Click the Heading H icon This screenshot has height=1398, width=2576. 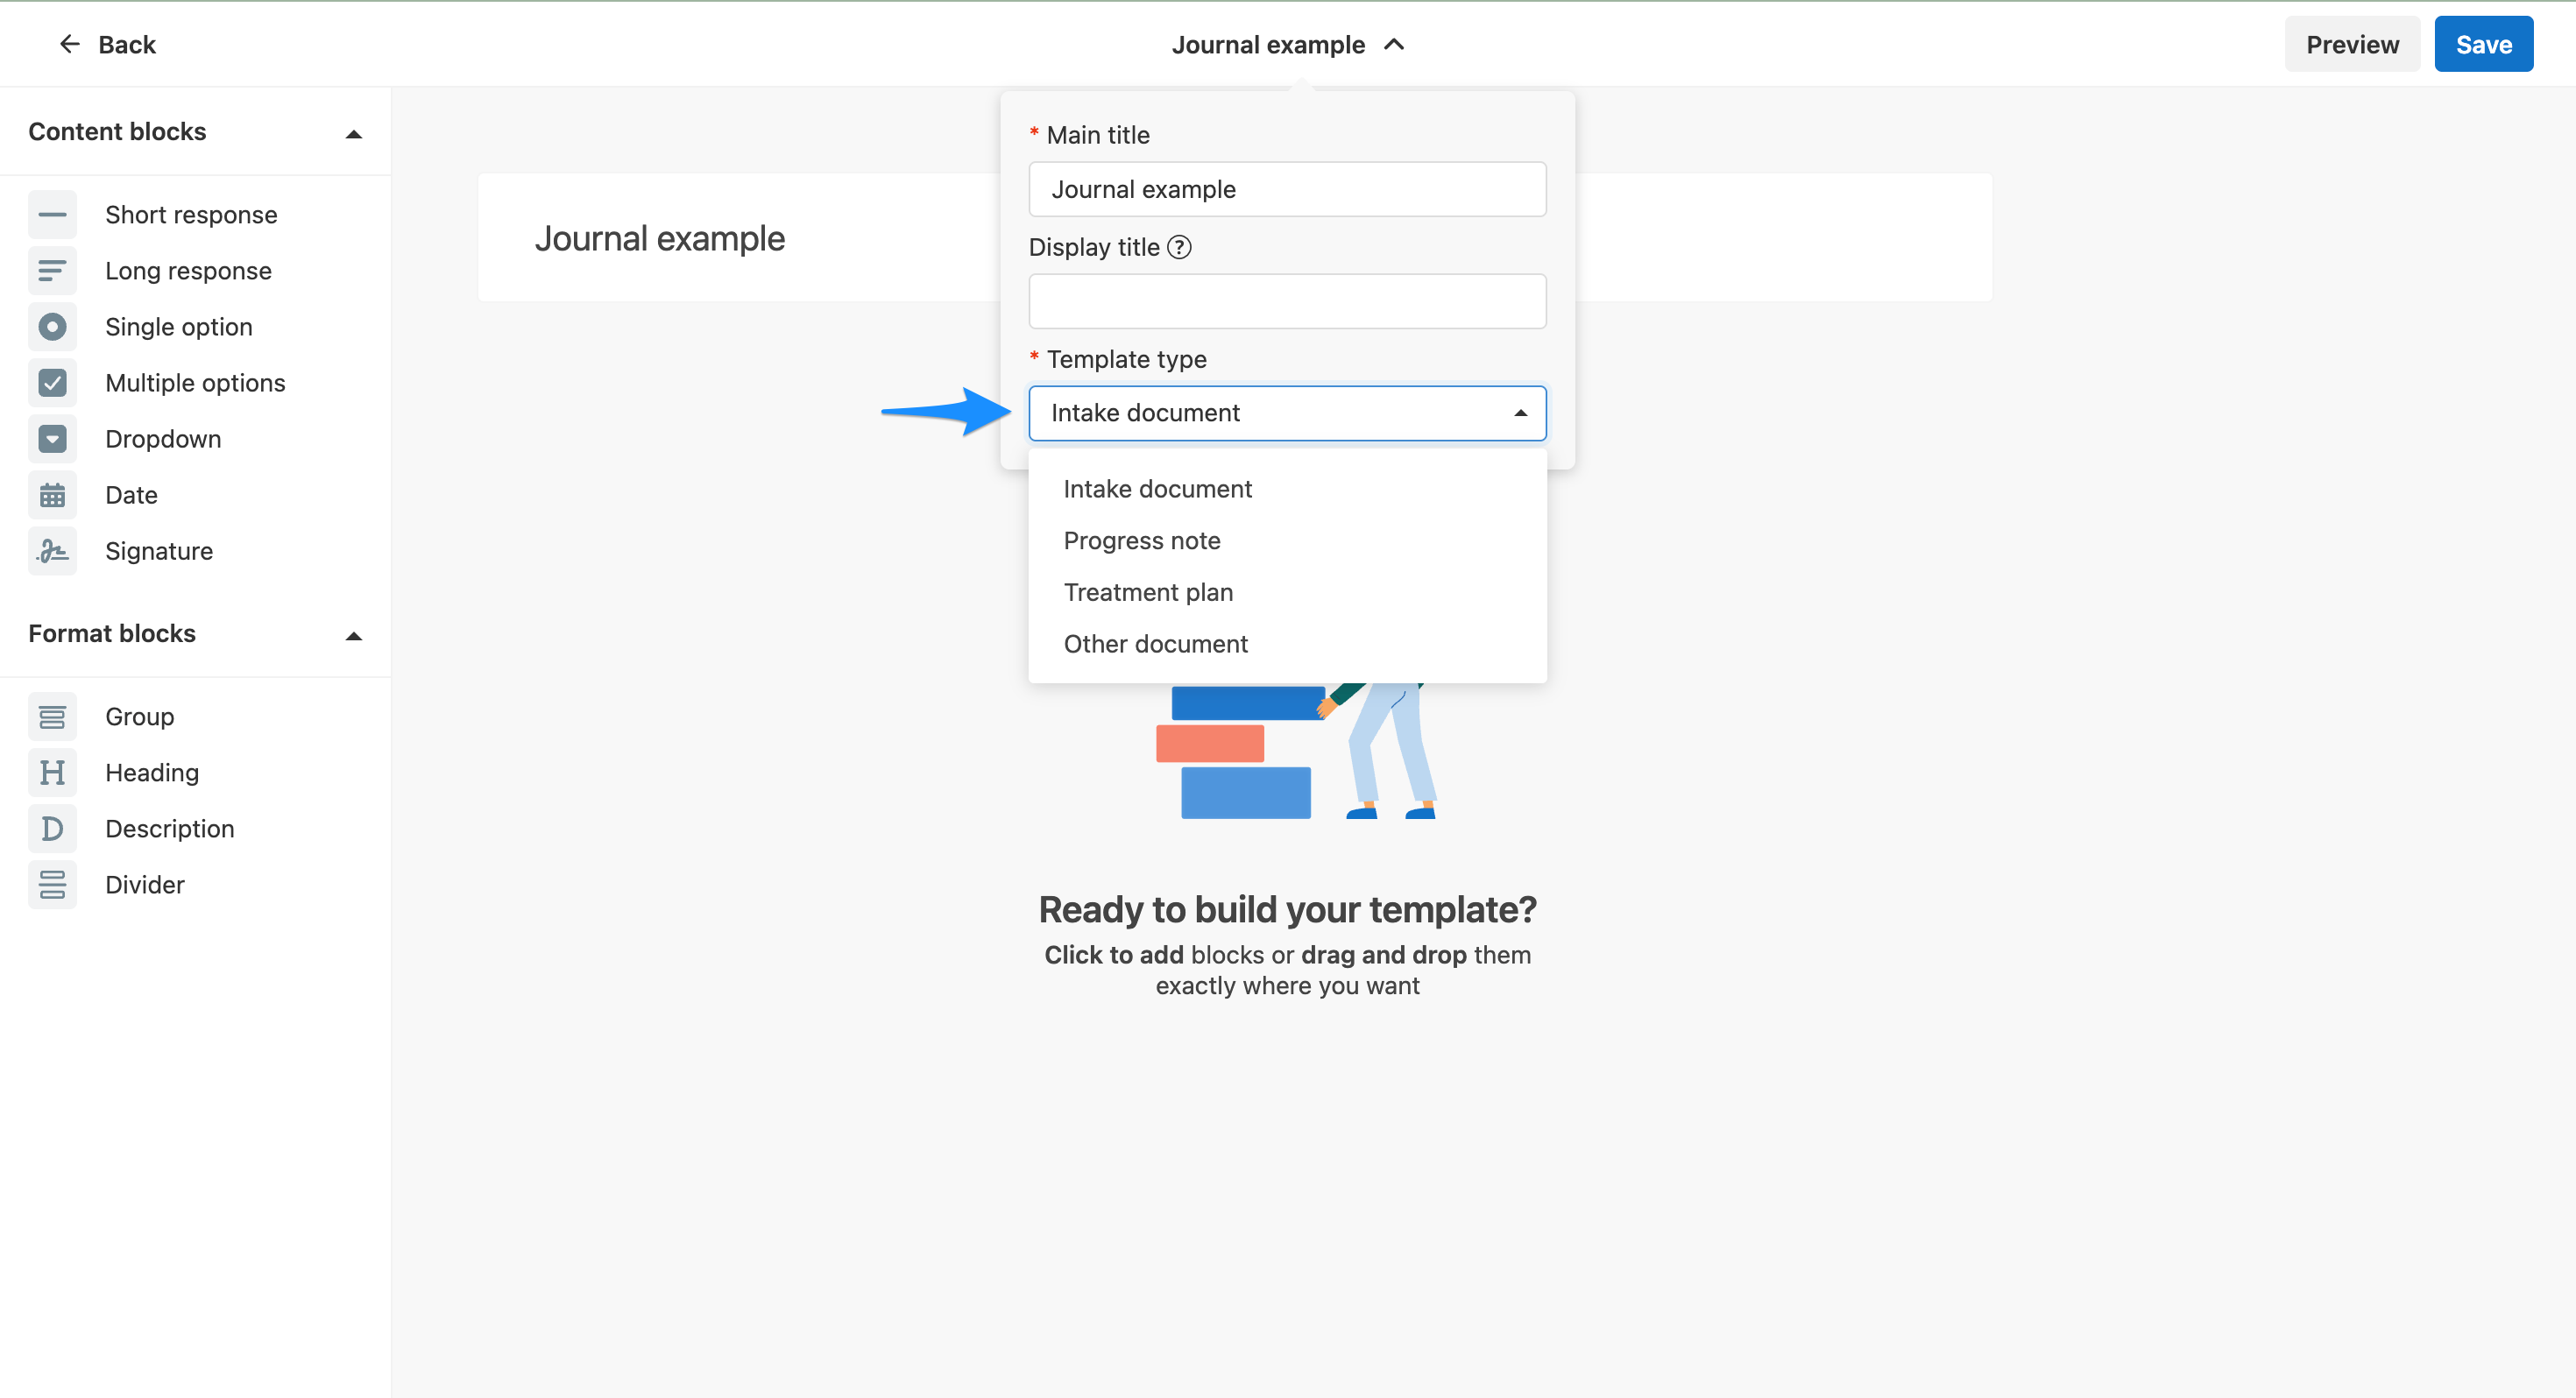(x=52, y=773)
